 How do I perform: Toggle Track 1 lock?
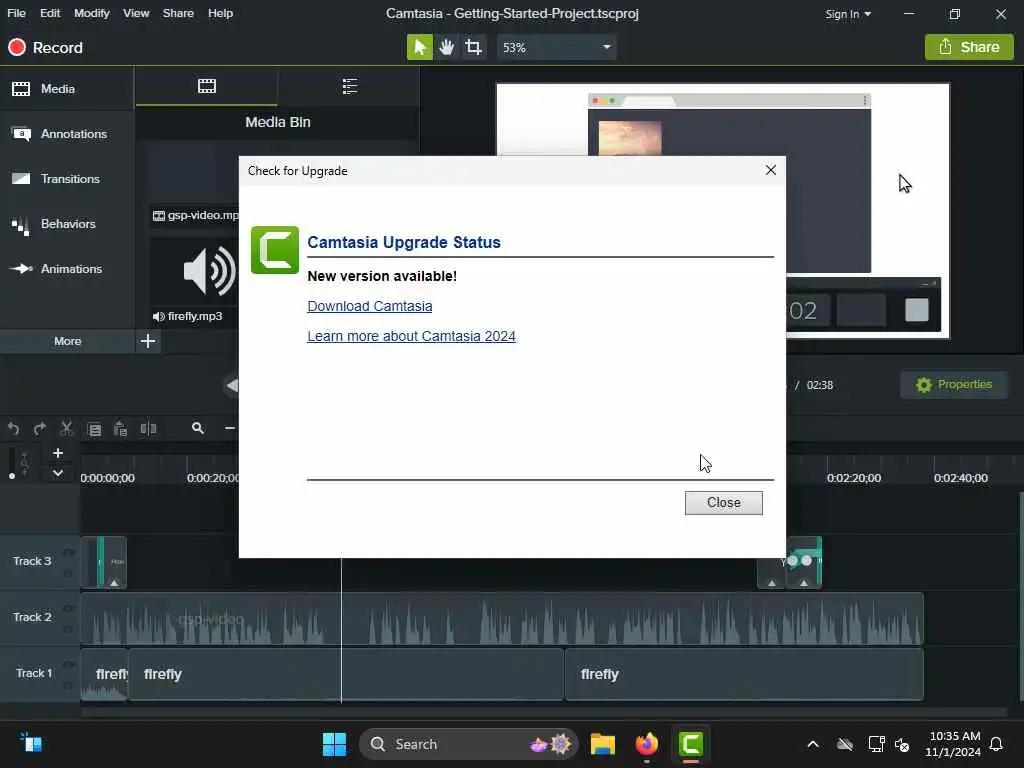point(68,686)
